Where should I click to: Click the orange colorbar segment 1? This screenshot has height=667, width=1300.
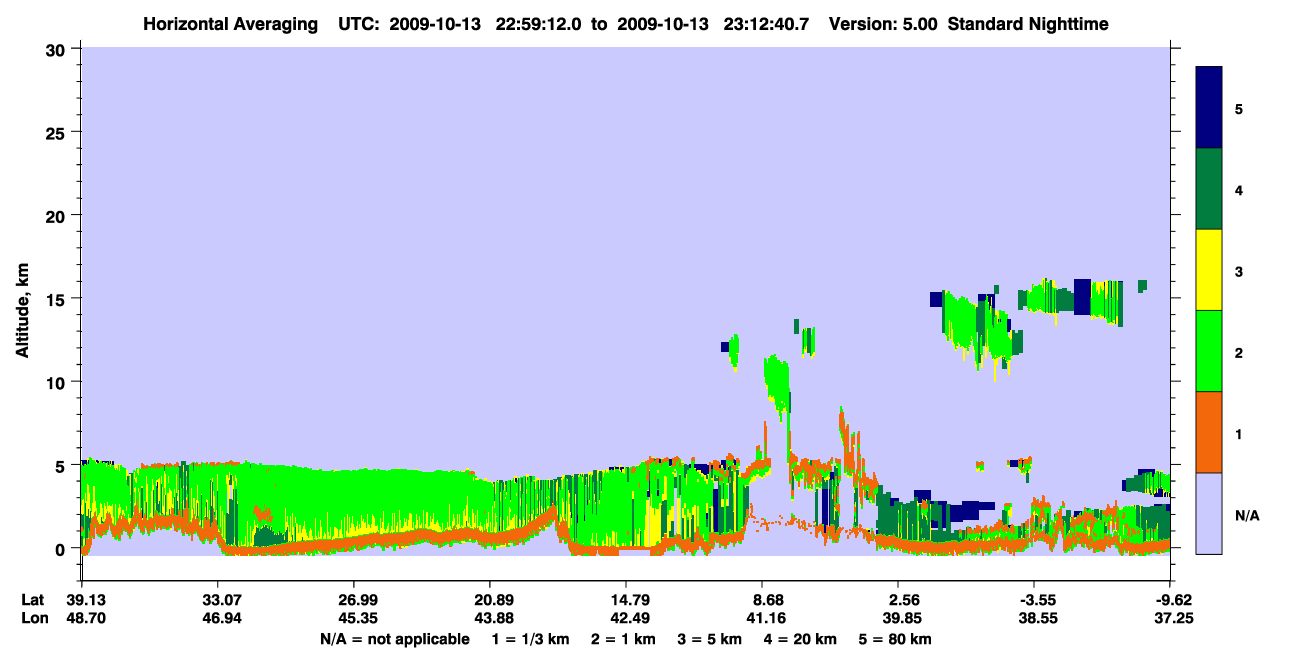point(1209,432)
